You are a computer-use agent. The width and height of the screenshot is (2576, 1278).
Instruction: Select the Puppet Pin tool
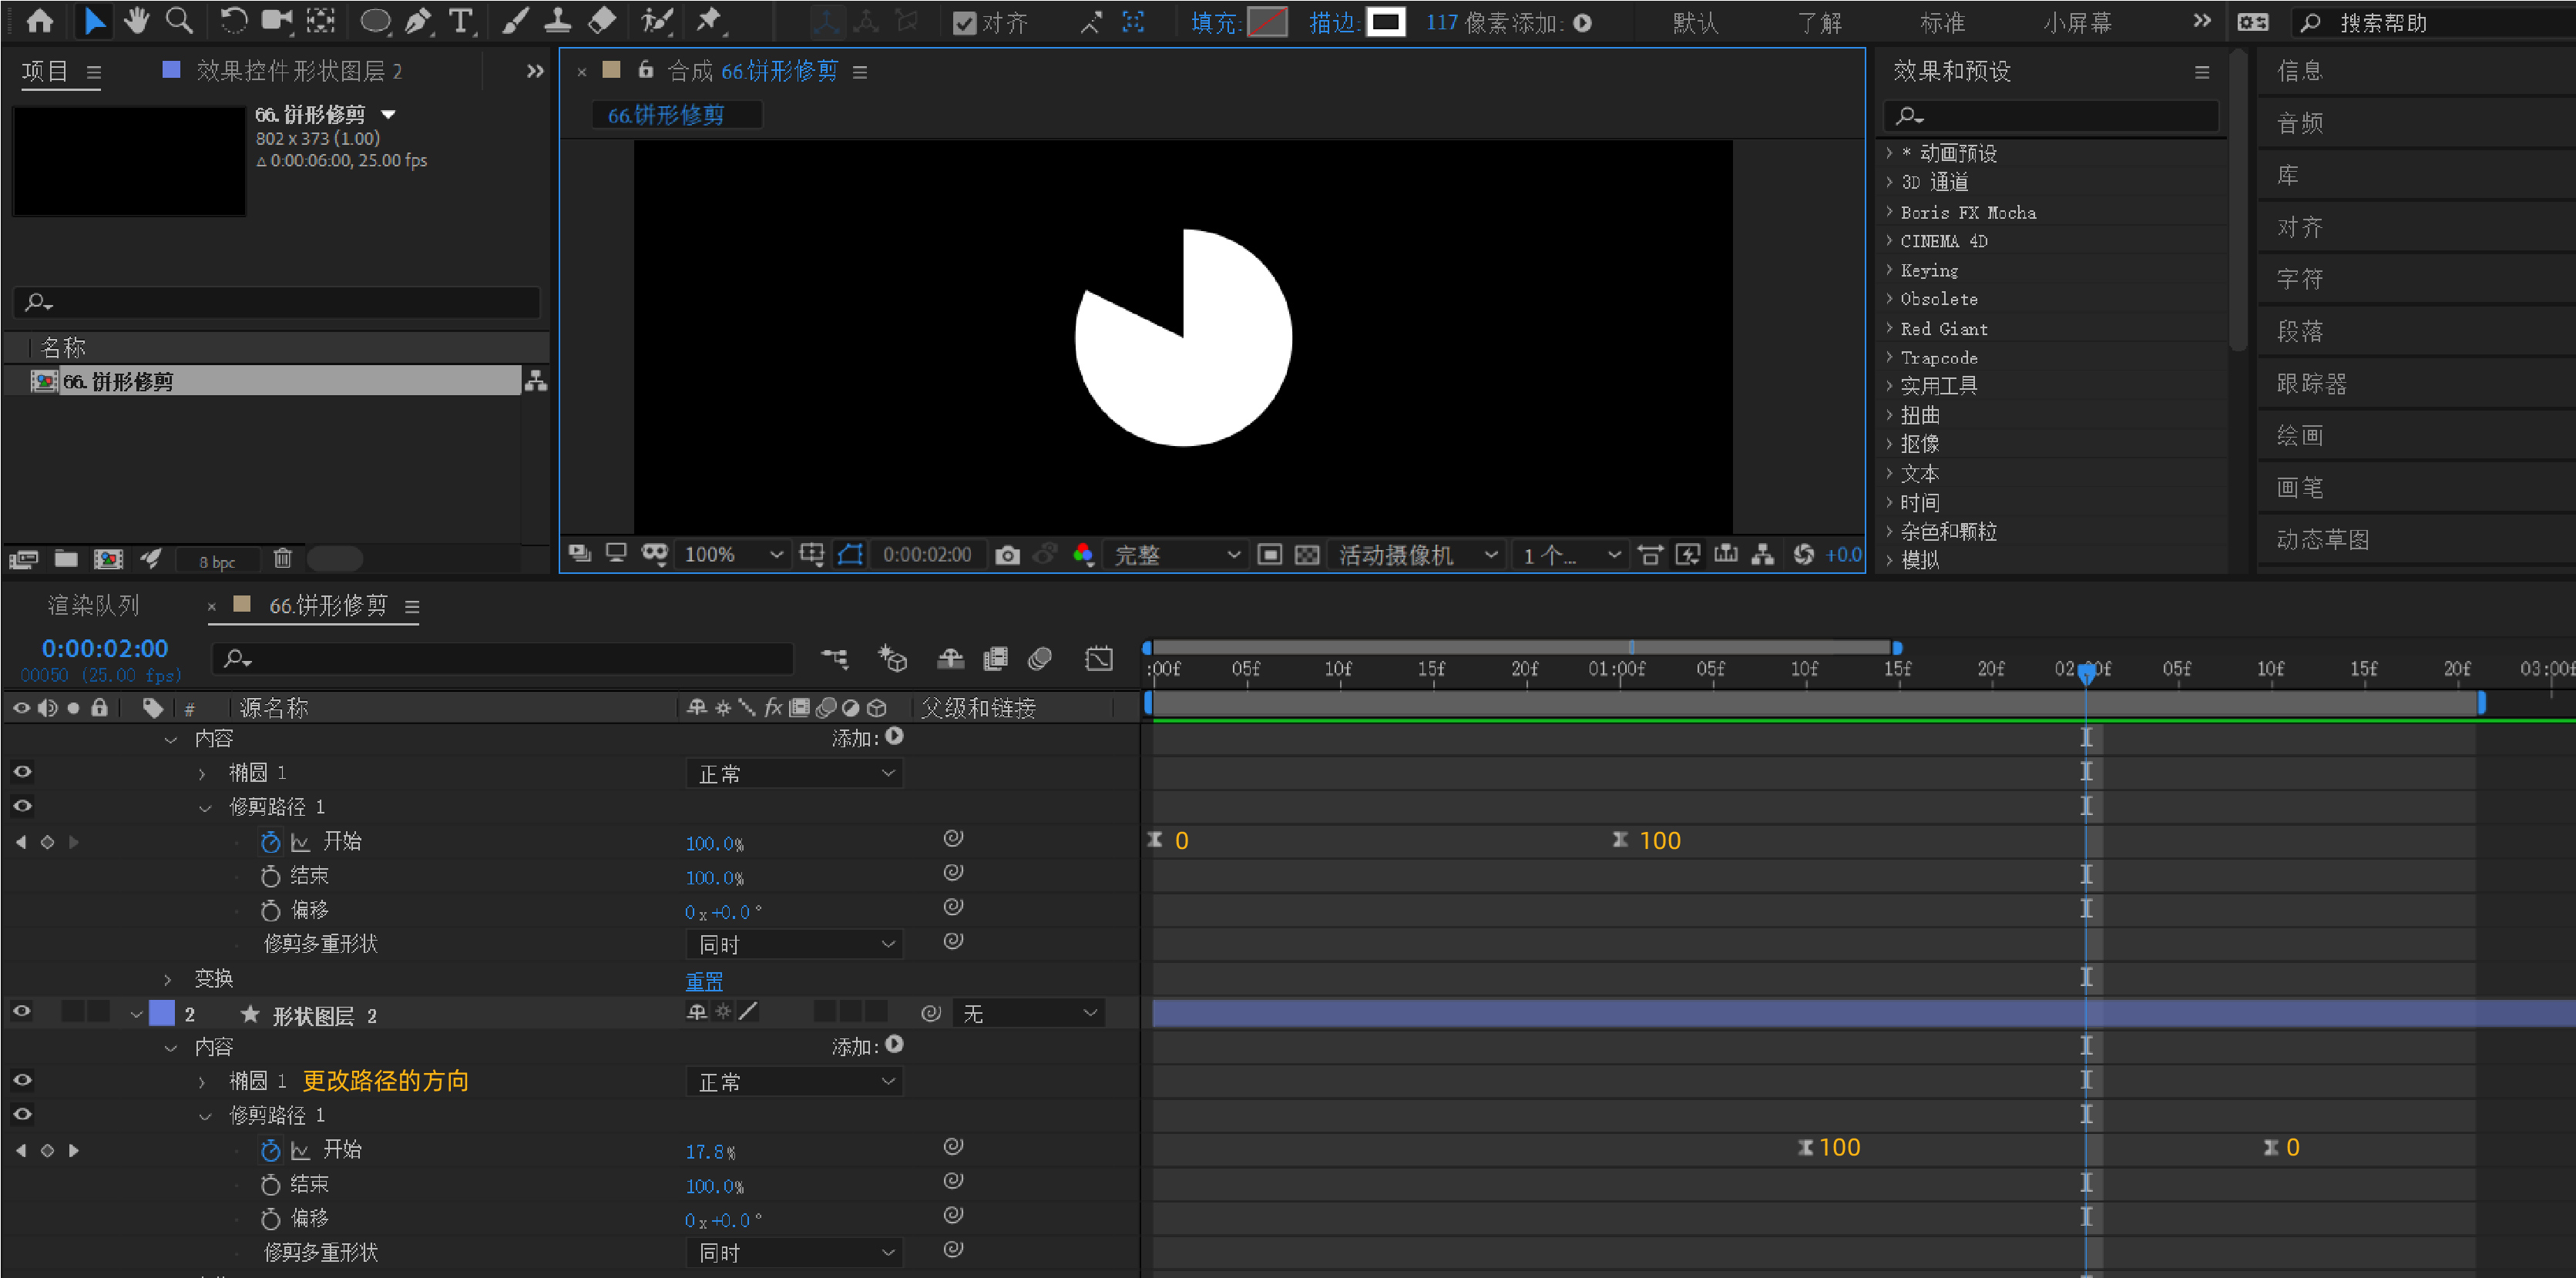(709, 21)
